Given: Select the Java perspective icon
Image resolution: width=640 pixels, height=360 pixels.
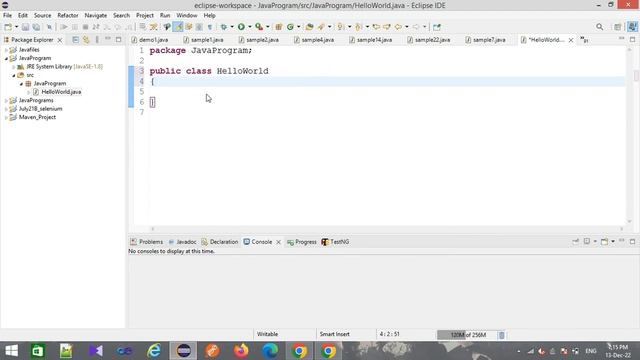Looking at the screenshot, I should 632,27.
